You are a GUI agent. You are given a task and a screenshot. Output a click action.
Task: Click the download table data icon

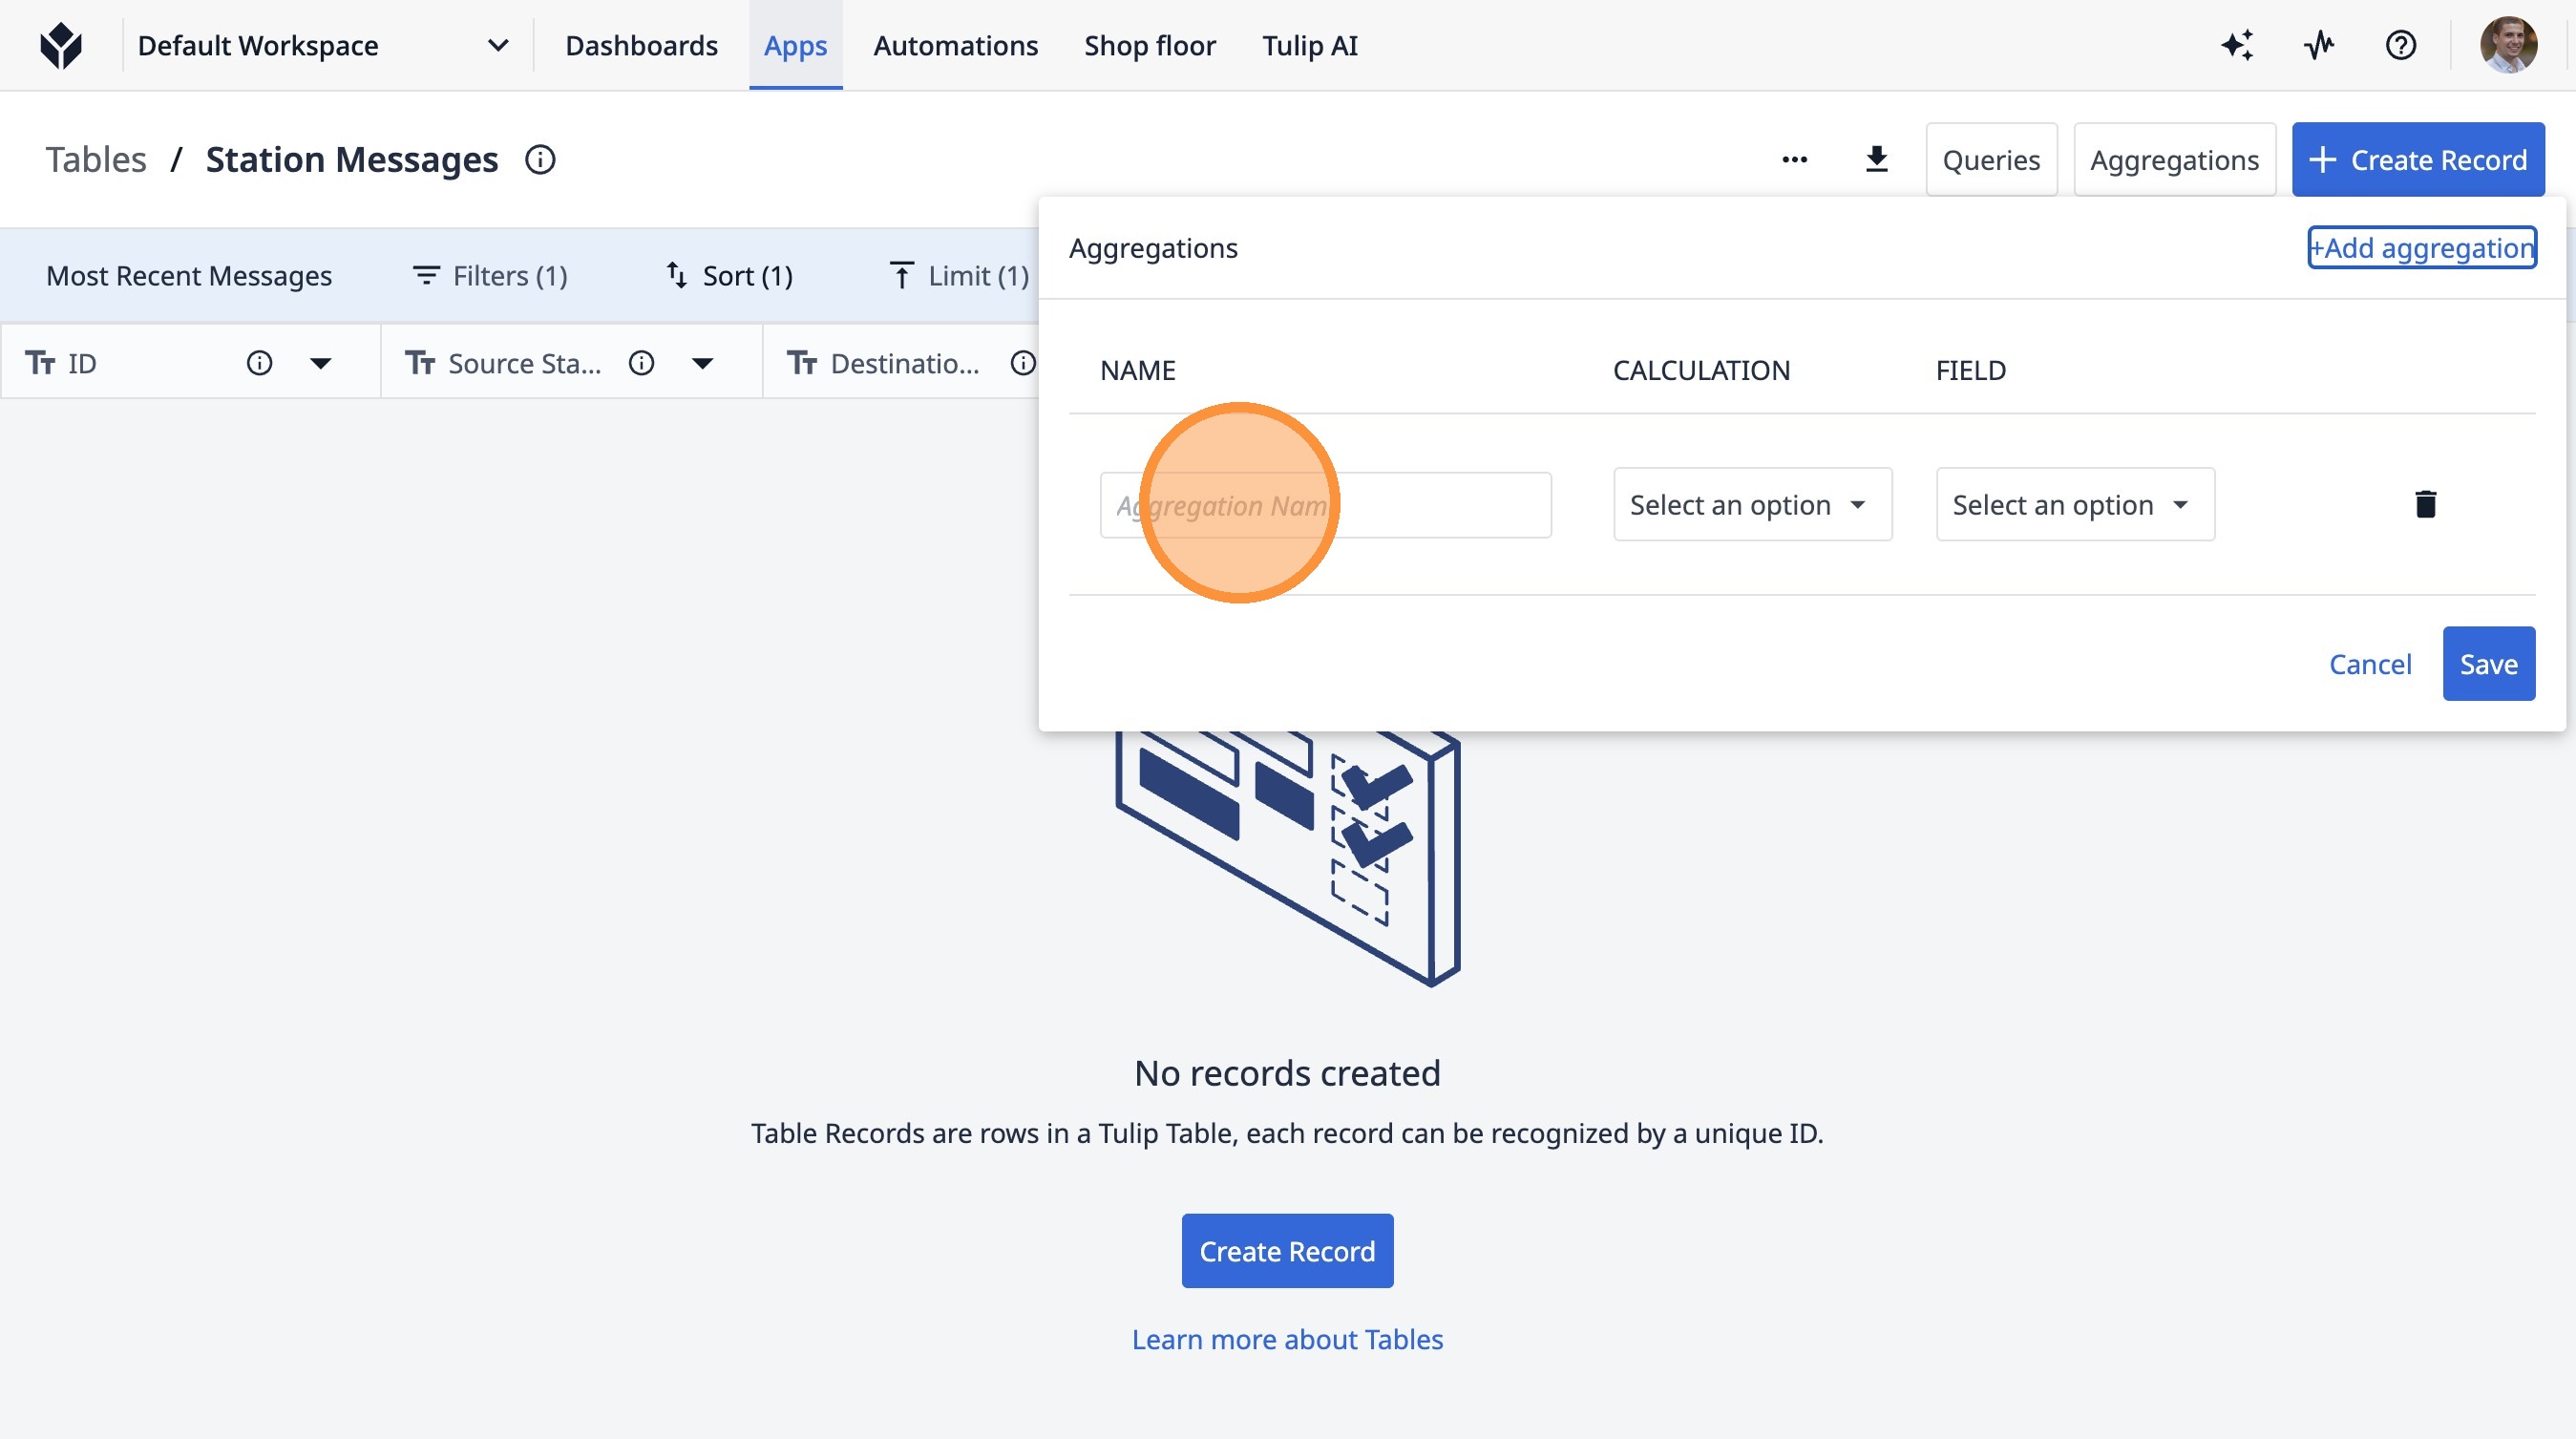click(x=1876, y=160)
